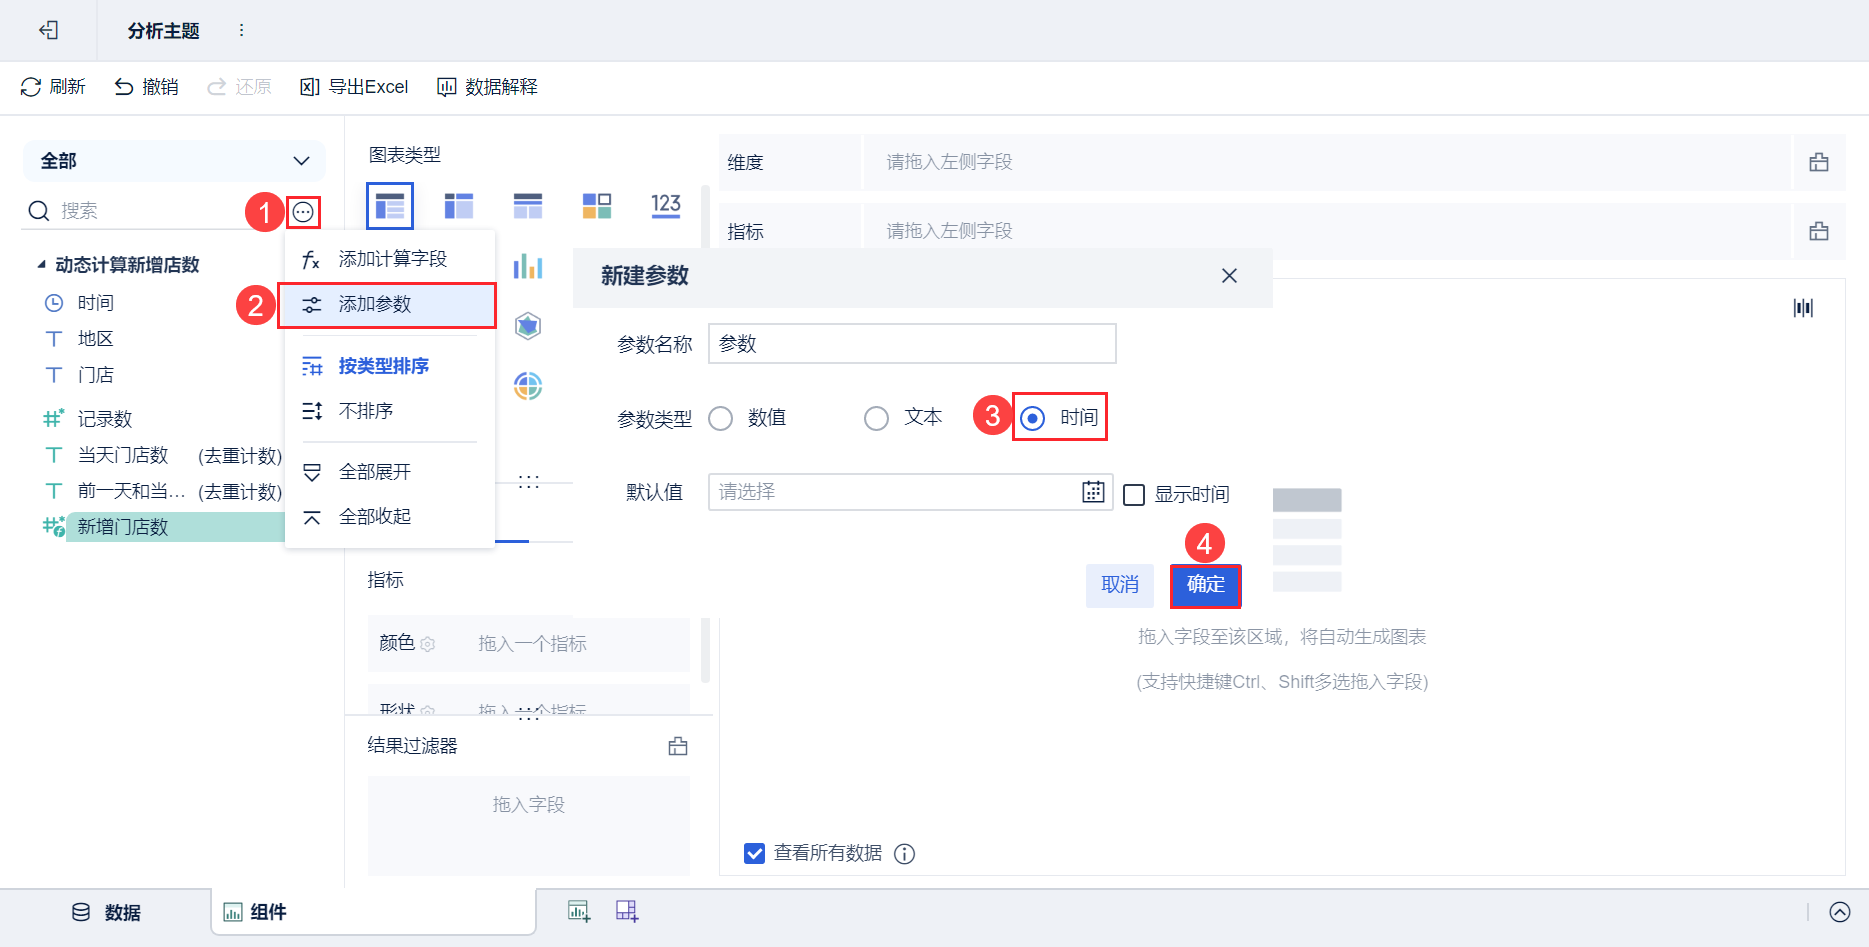Image resolution: width=1869 pixels, height=947 pixels.
Task: Select the 数值 parameter type radio
Action: (721, 418)
